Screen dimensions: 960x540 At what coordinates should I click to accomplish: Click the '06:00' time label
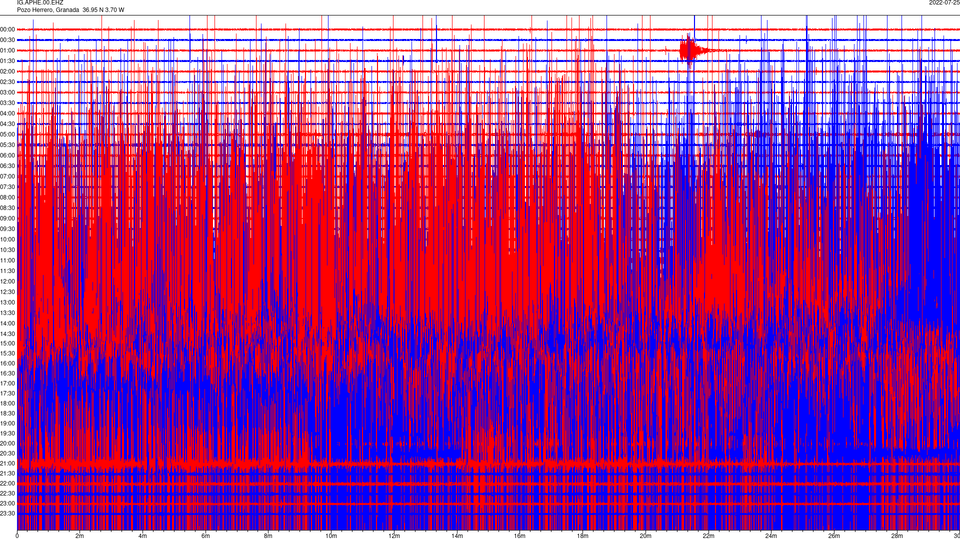tap(7, 156)
